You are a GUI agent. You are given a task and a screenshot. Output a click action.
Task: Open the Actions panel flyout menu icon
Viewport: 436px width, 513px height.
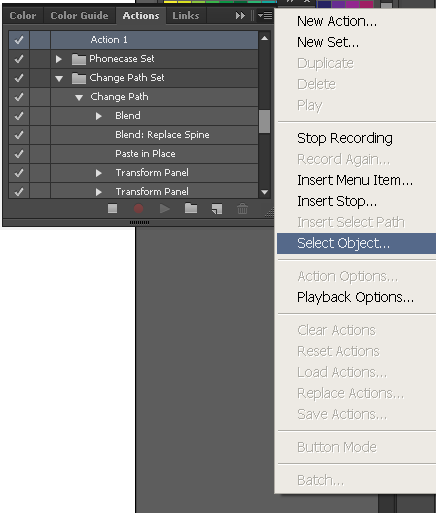(265, 15)
